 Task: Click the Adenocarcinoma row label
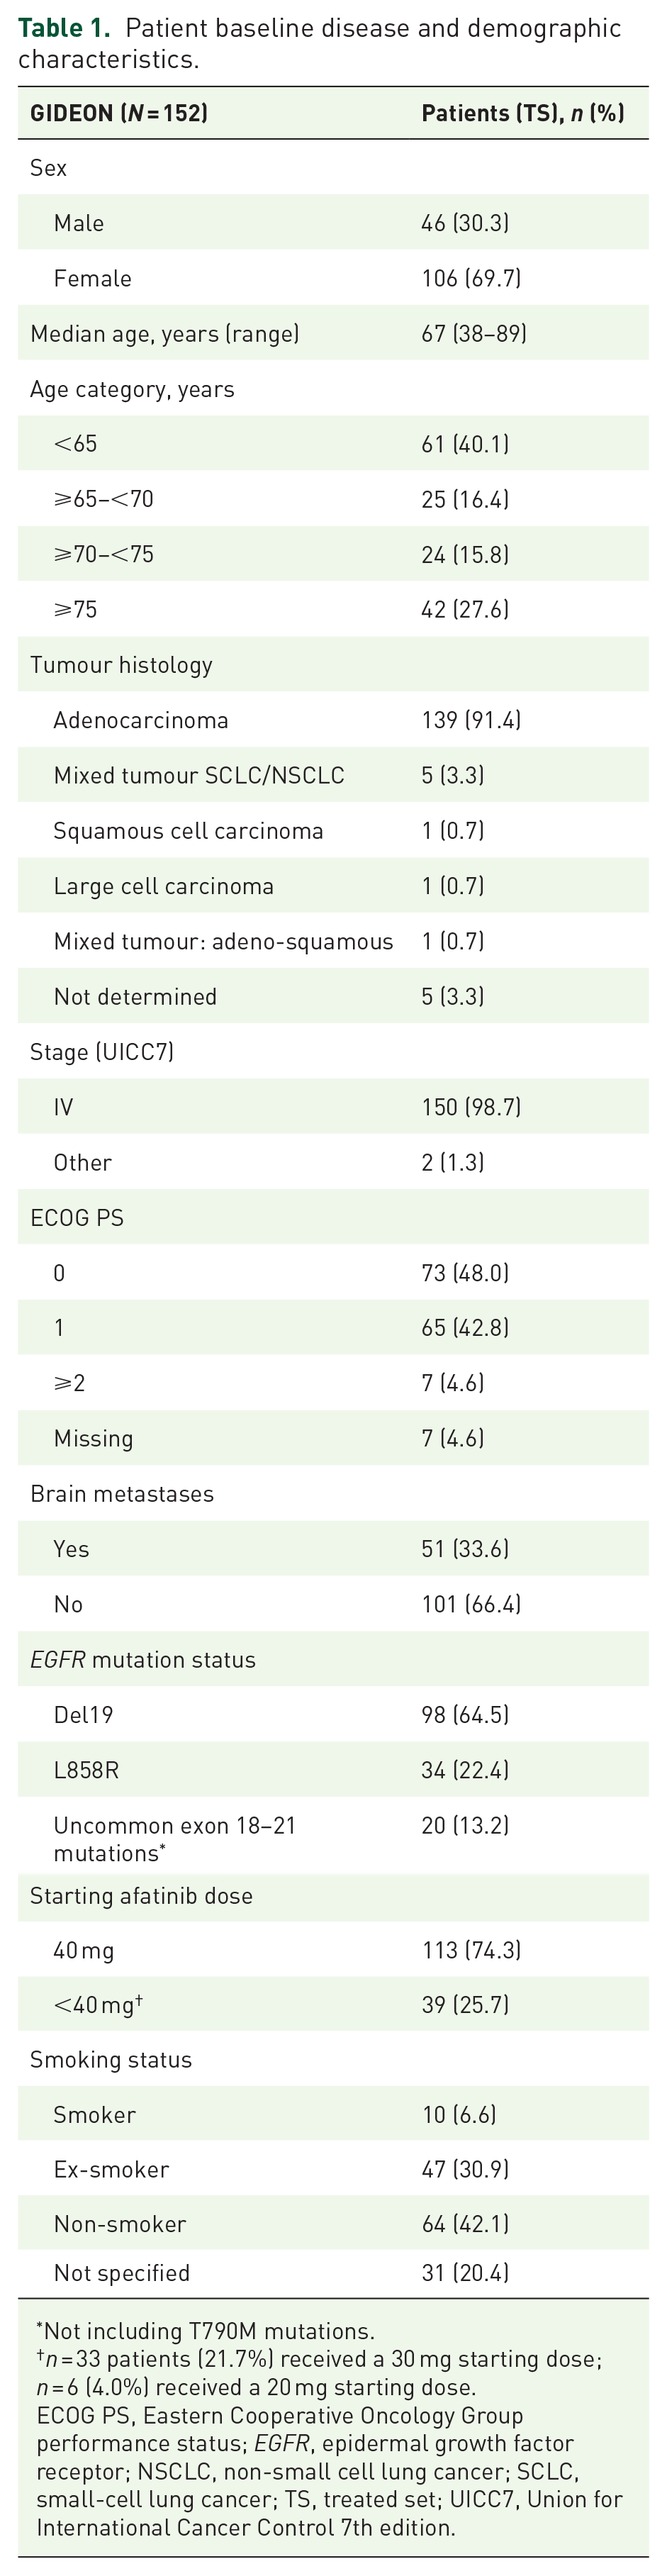(141, 720)
